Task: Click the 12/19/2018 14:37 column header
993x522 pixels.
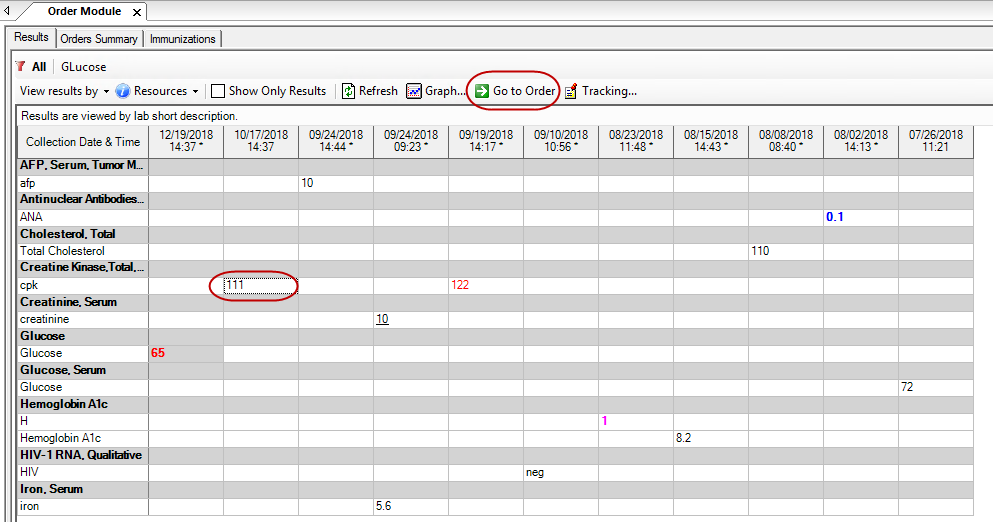Action: (186, 141)
